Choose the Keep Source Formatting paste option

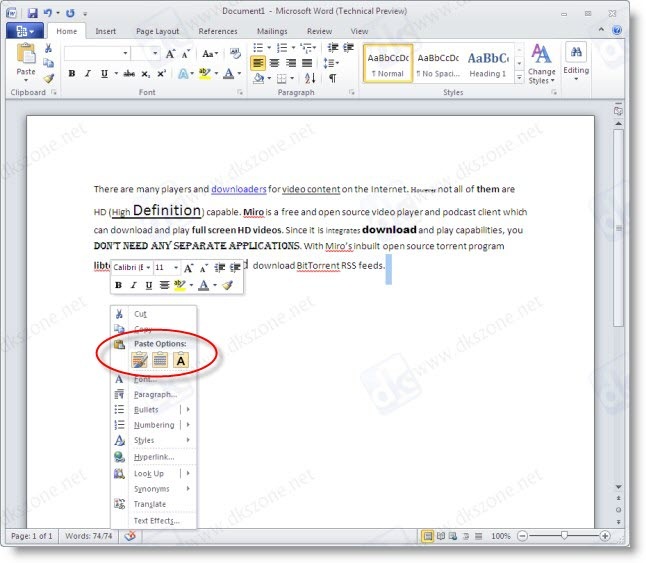click(139, 360)
